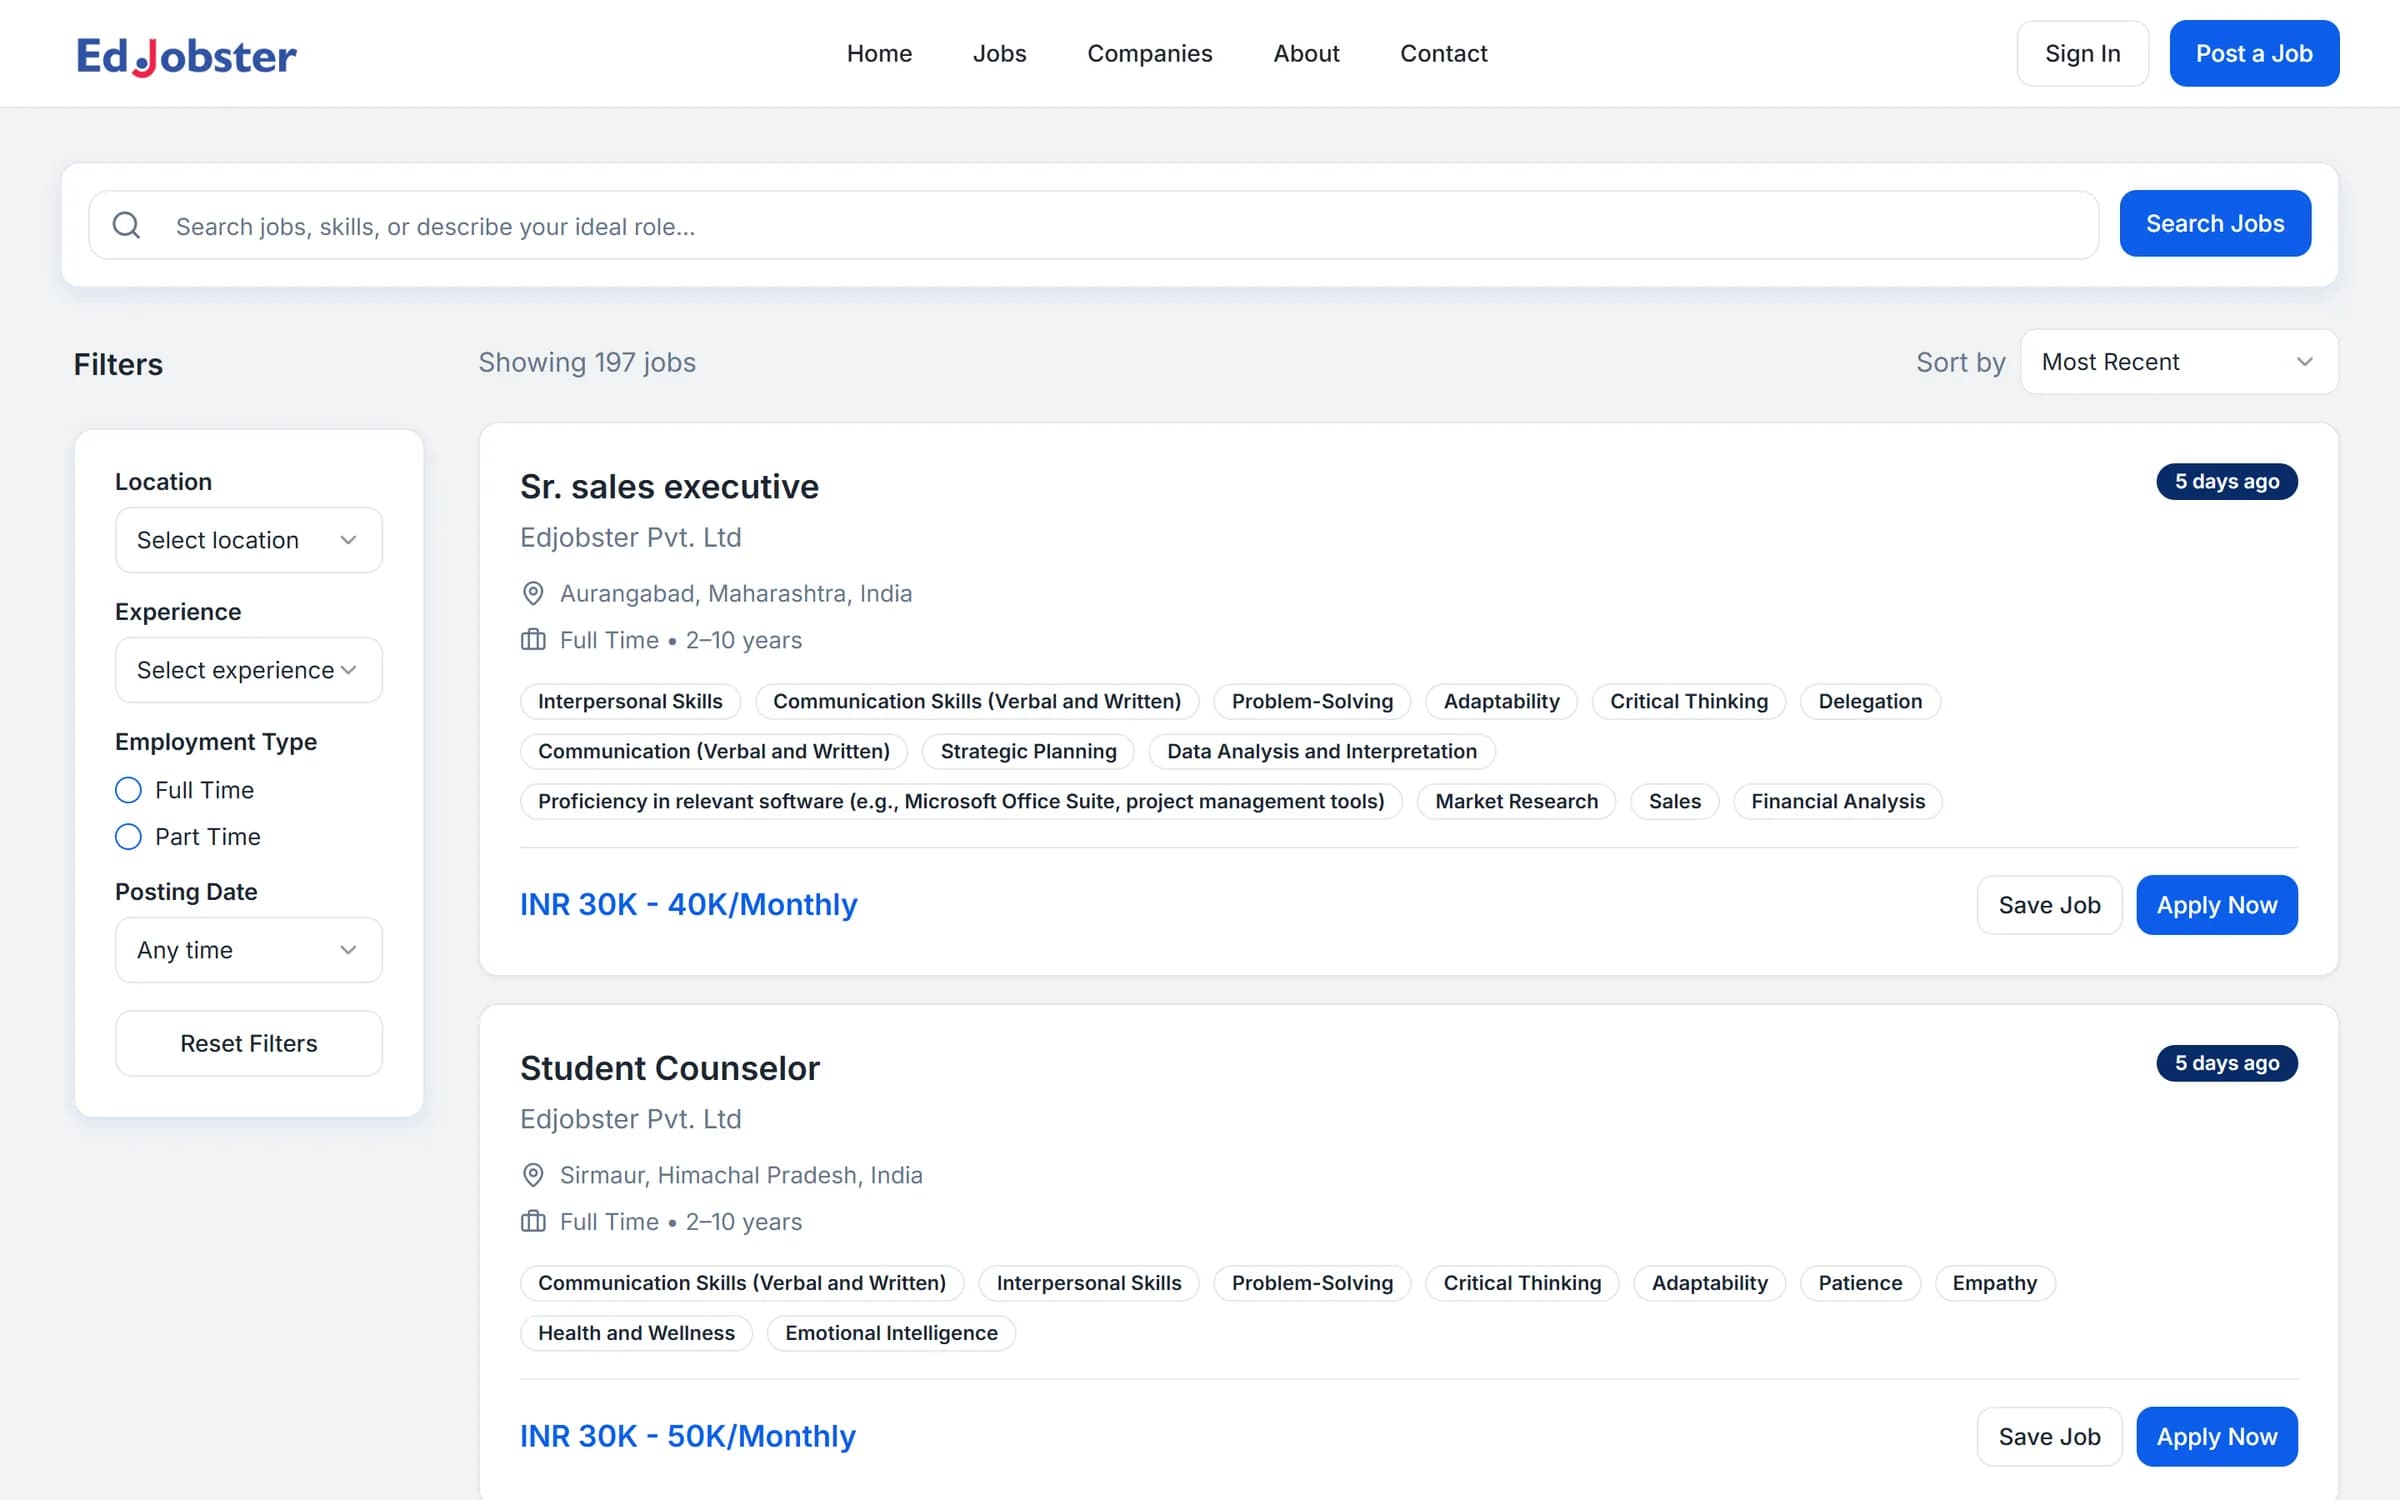Click the Patience skill tag

1860,1284
